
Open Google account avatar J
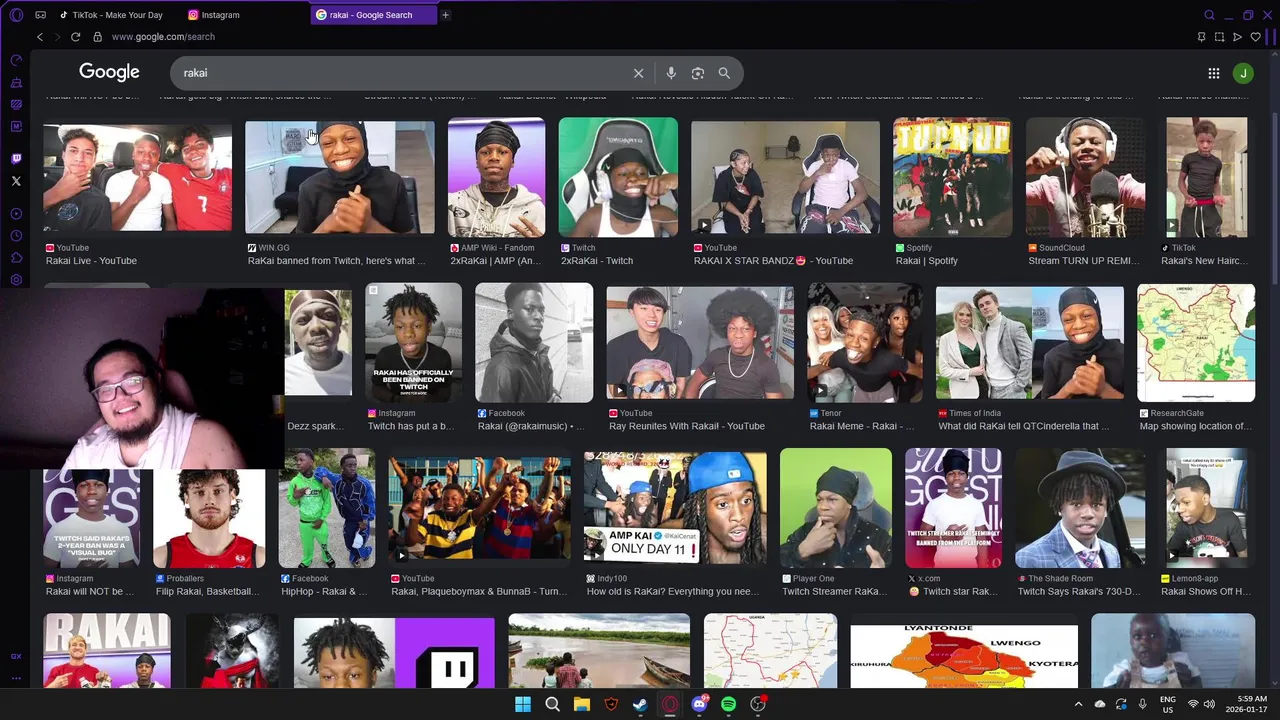coord(1243,73)
